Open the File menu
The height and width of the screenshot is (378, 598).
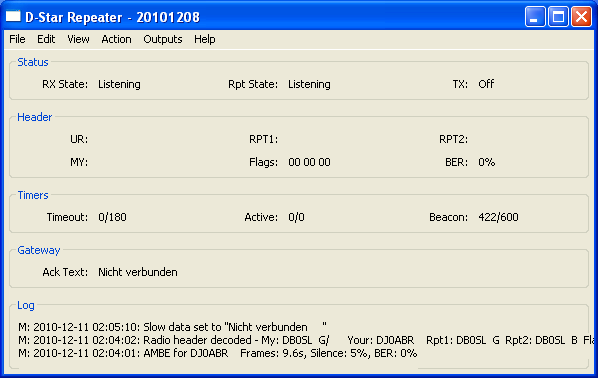17,39
